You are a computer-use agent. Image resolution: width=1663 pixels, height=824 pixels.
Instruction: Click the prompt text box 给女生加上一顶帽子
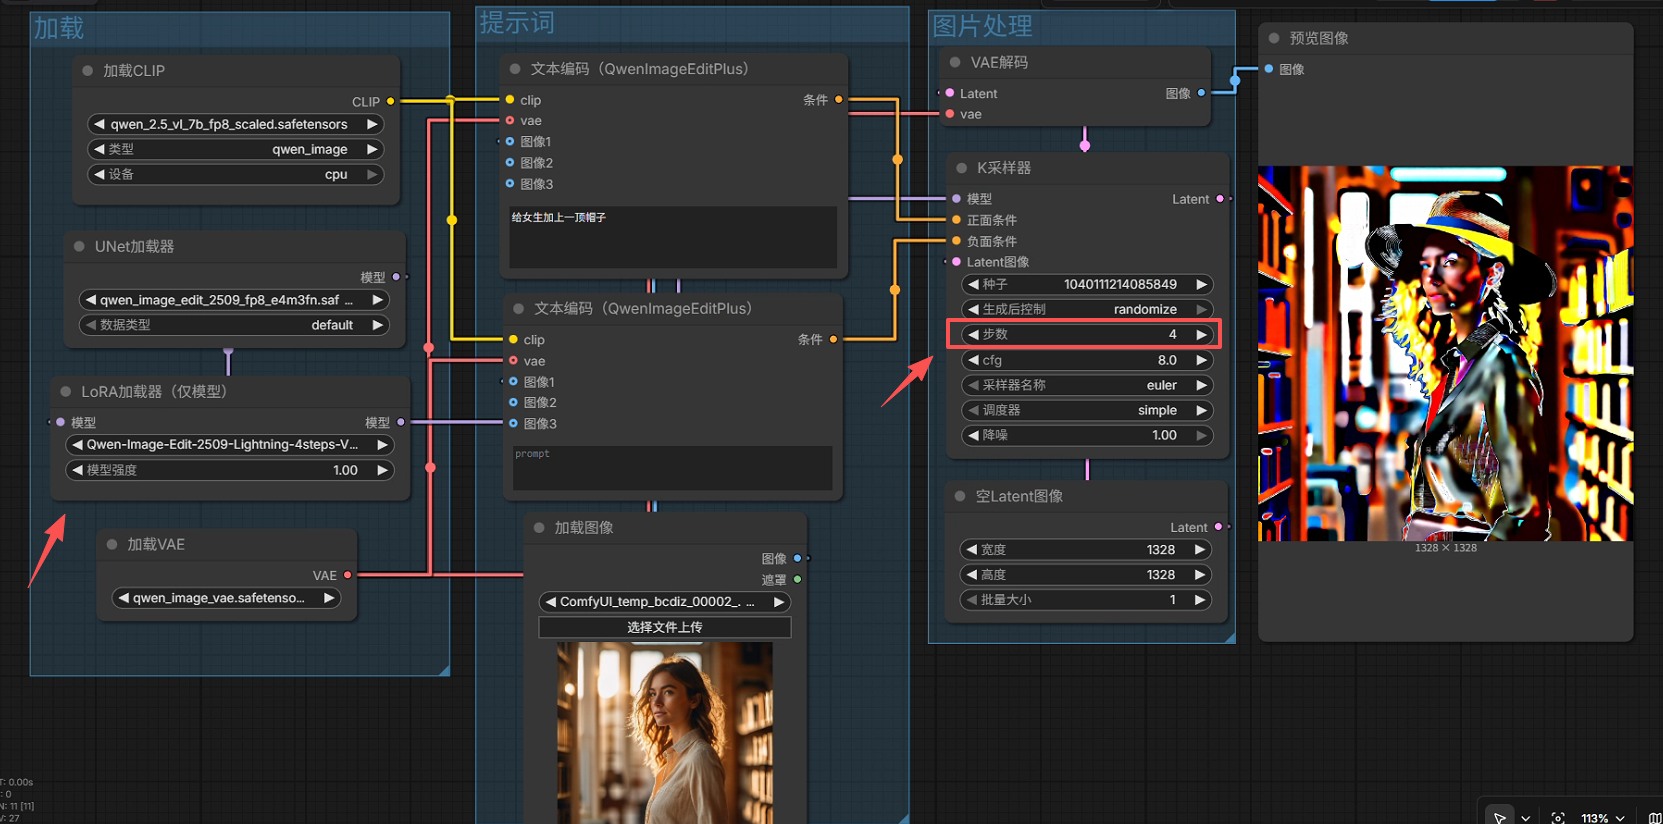click(673, 237)
